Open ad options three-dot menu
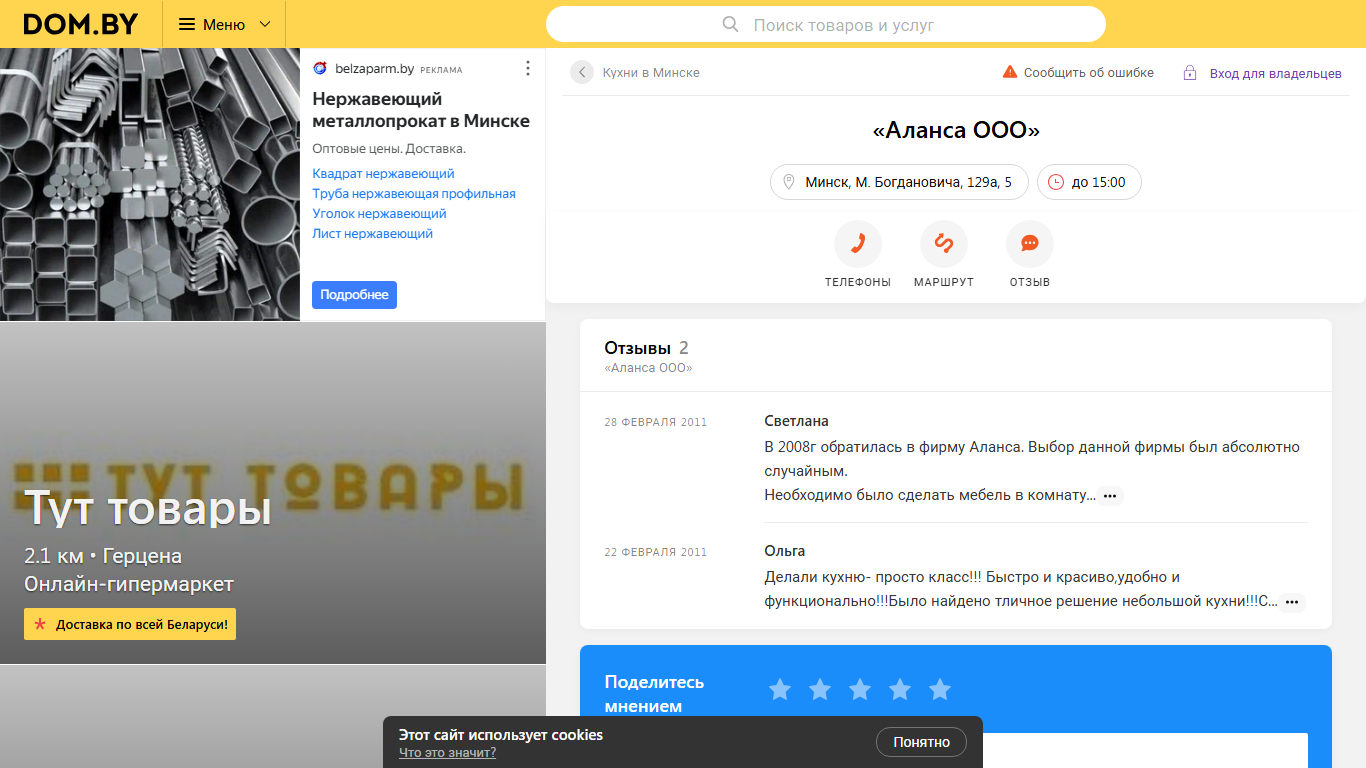Image resolution: width=1366 pixels, height=768 pixels. 528,68
